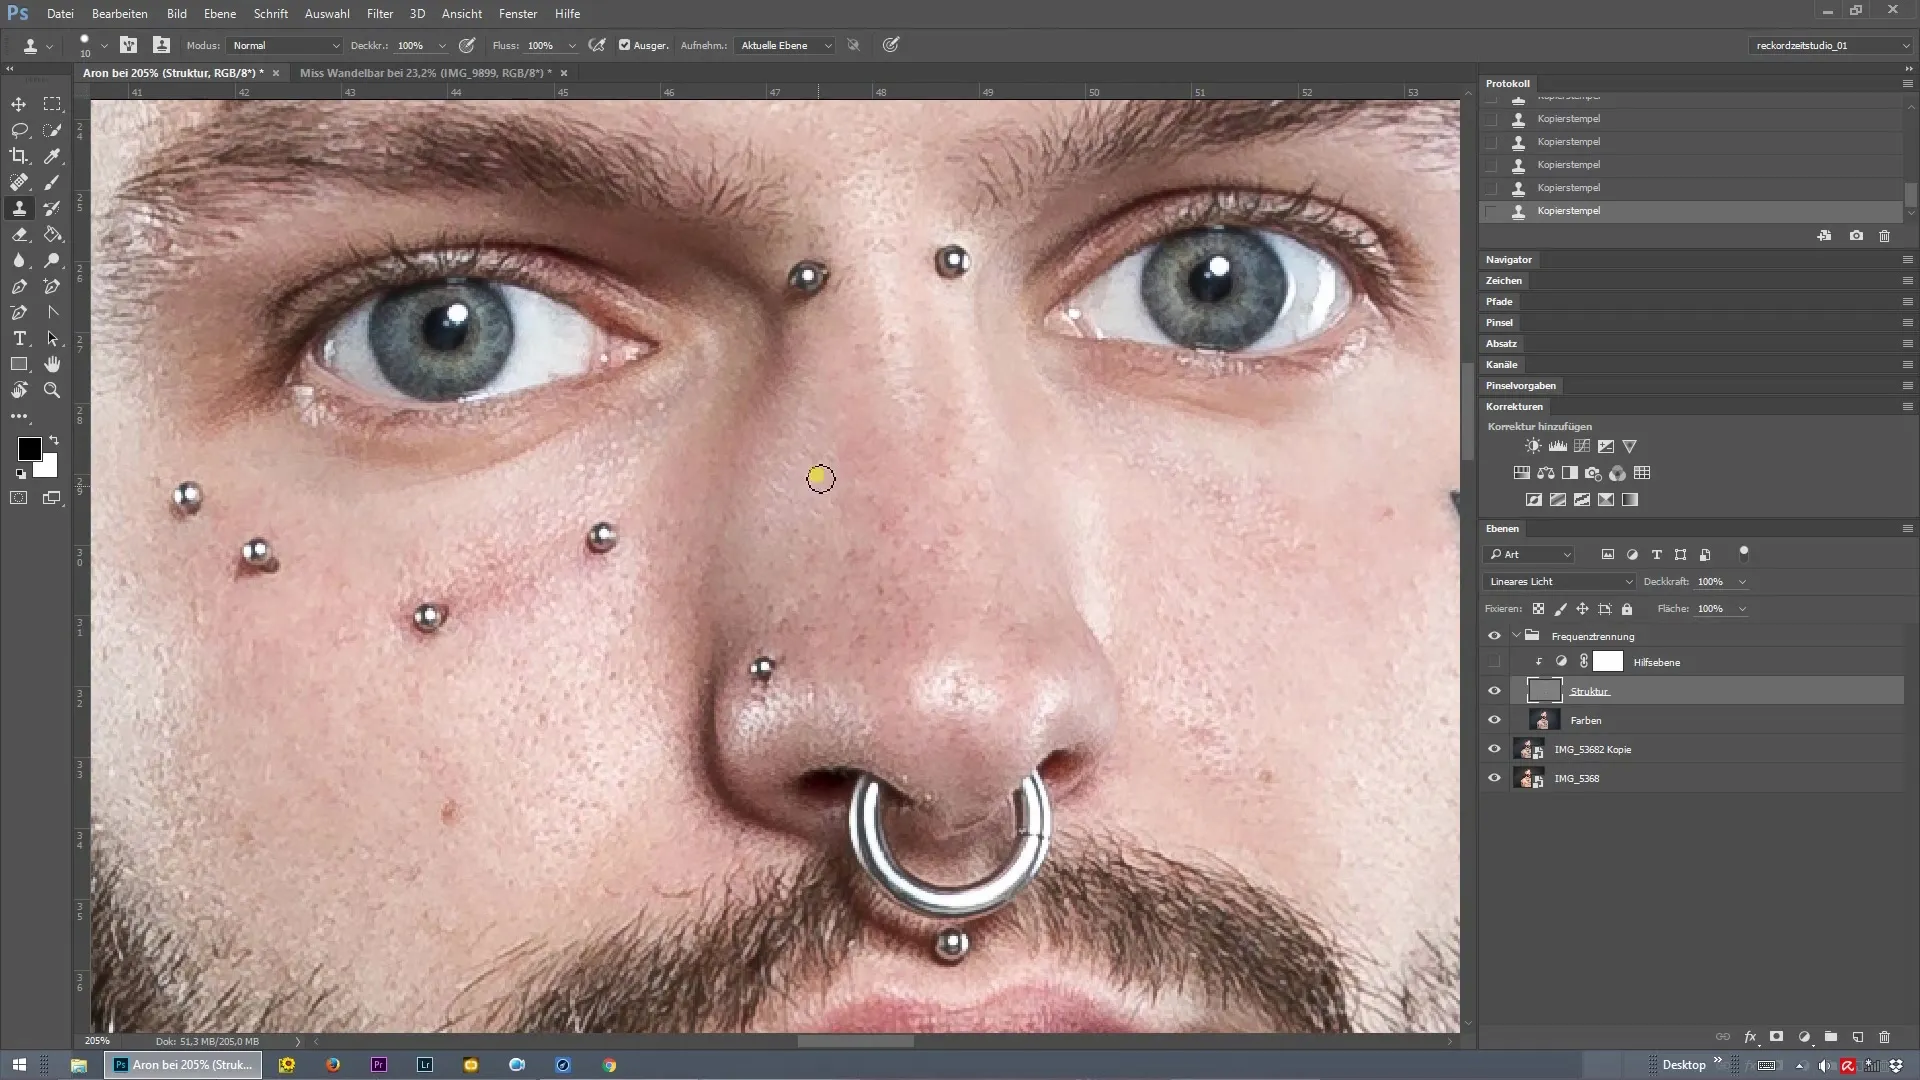Open the layer filter Art dropdown
Screen dimensions: 1920x1080
pos(1530,554)
